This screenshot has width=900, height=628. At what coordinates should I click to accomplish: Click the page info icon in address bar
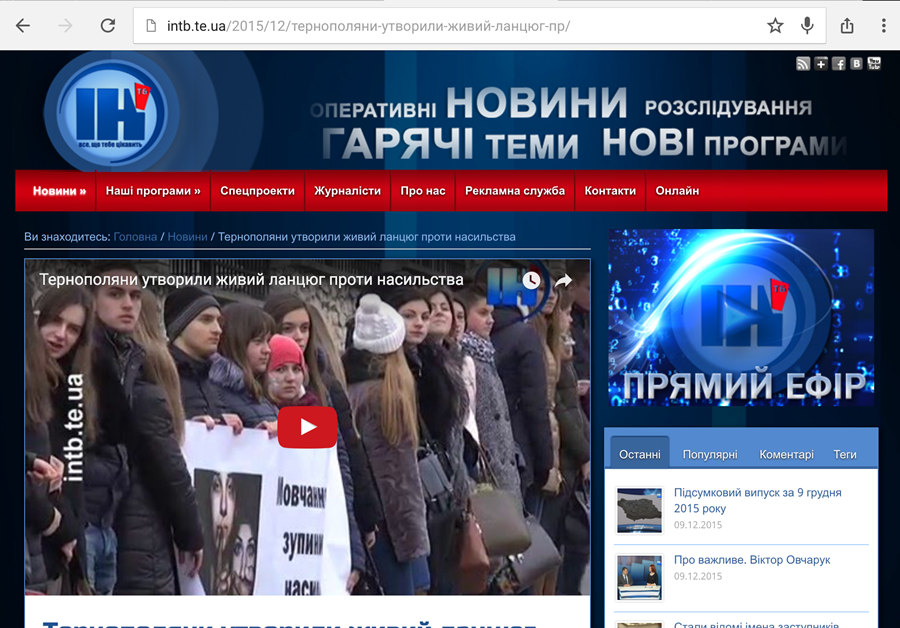pos(151,26)
